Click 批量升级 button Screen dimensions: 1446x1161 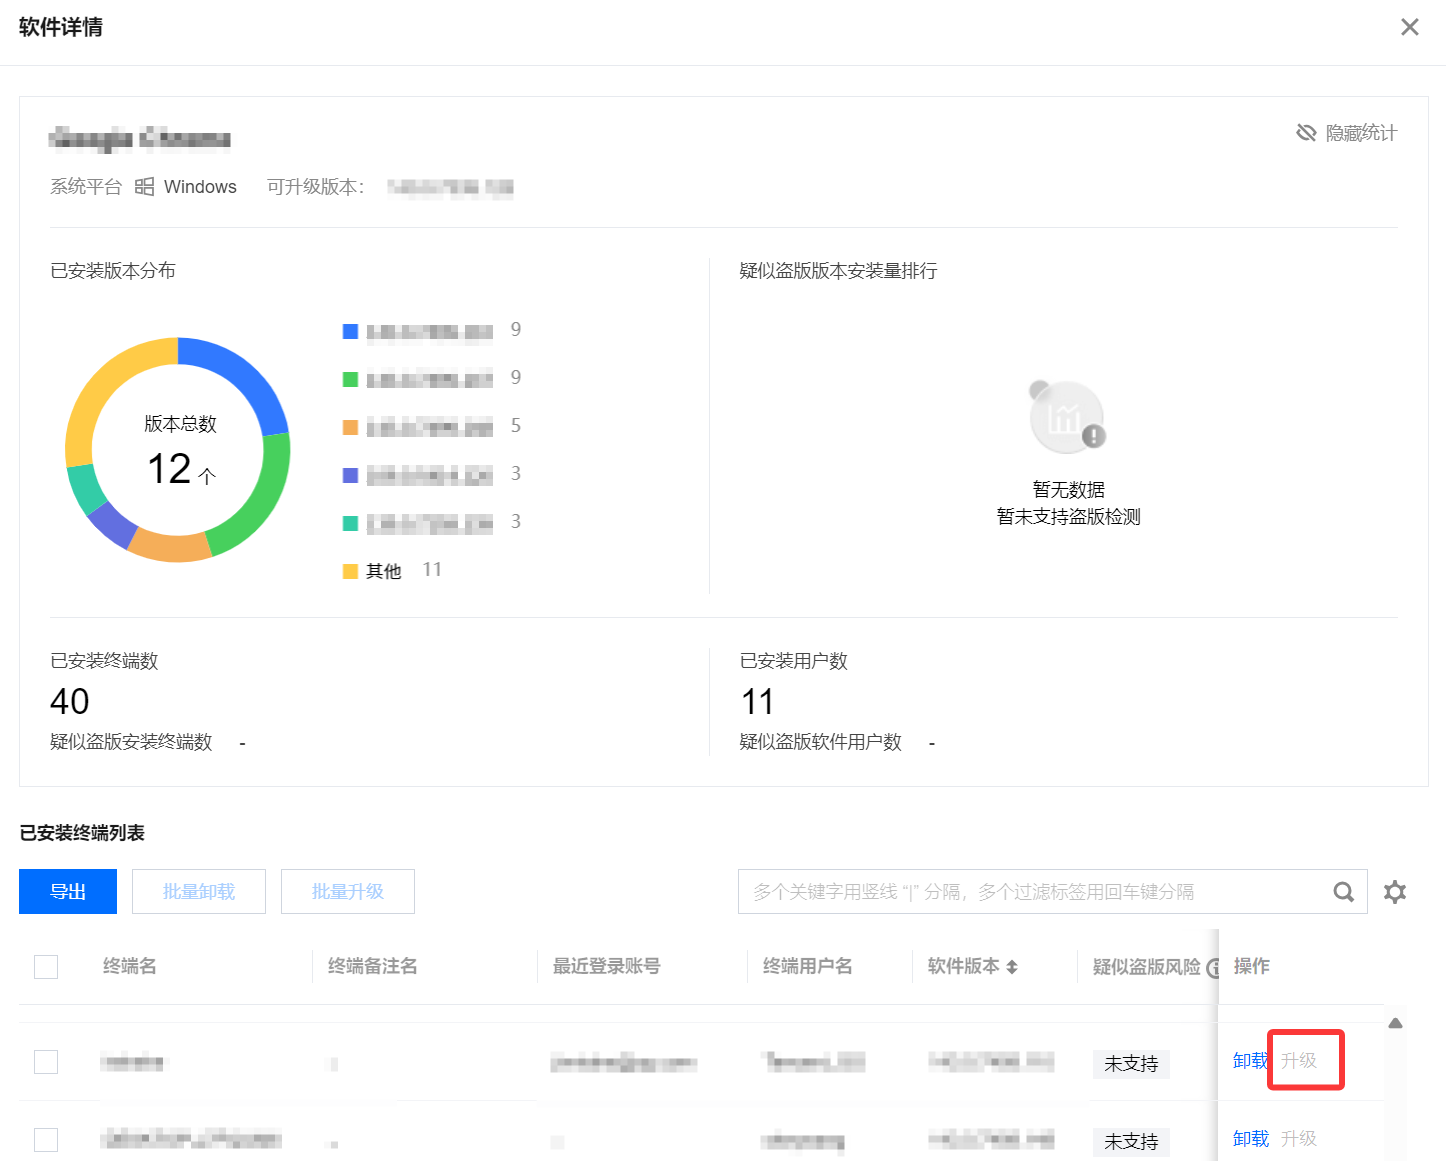click(348, 892)
